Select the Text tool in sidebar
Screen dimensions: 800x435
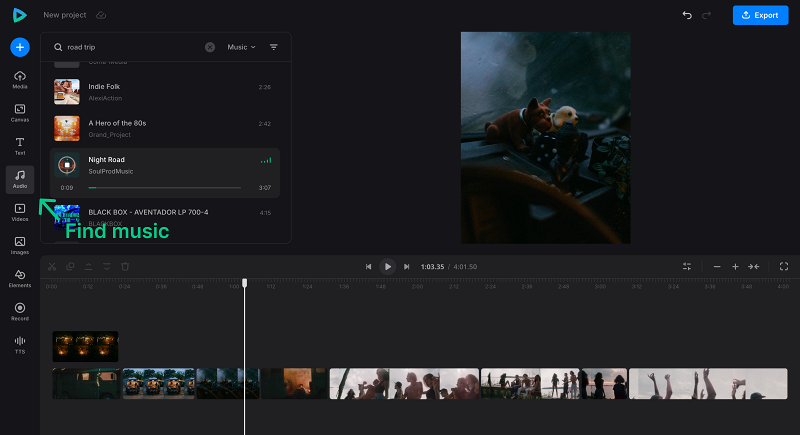pos(20,146)
